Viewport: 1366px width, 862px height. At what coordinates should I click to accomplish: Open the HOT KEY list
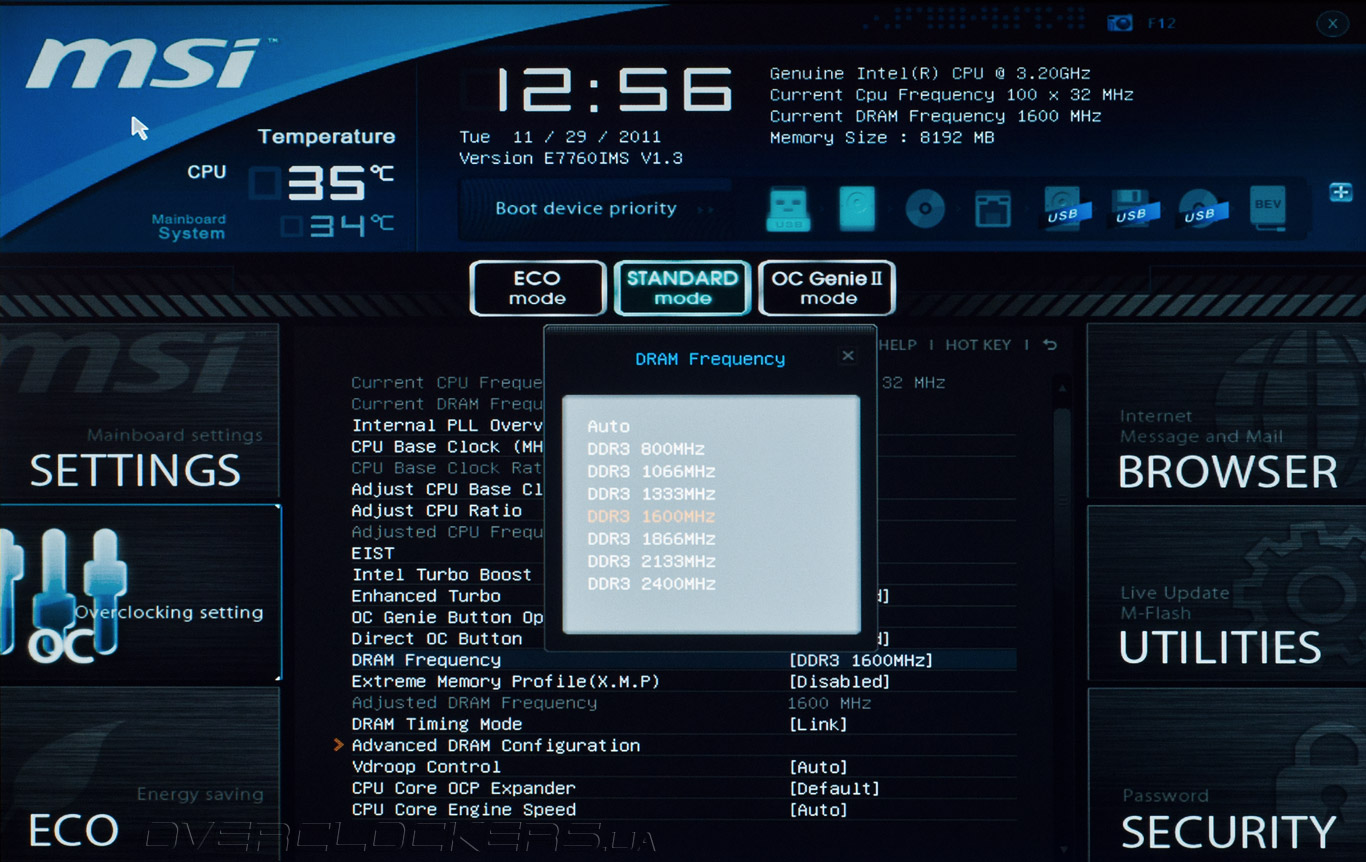[978, 345]
